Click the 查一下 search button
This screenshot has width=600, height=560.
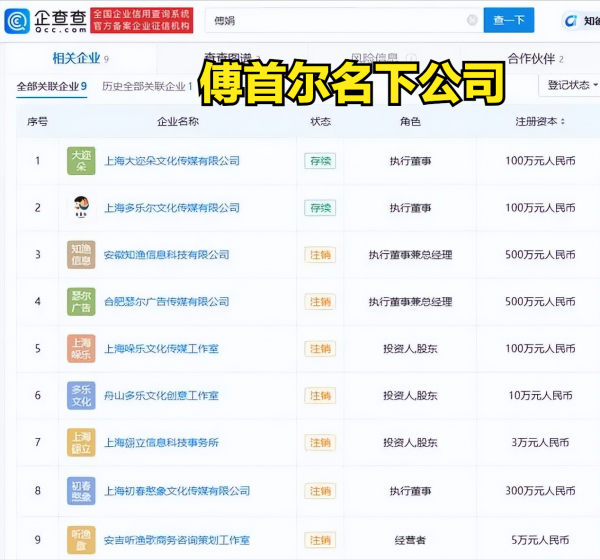509,20
